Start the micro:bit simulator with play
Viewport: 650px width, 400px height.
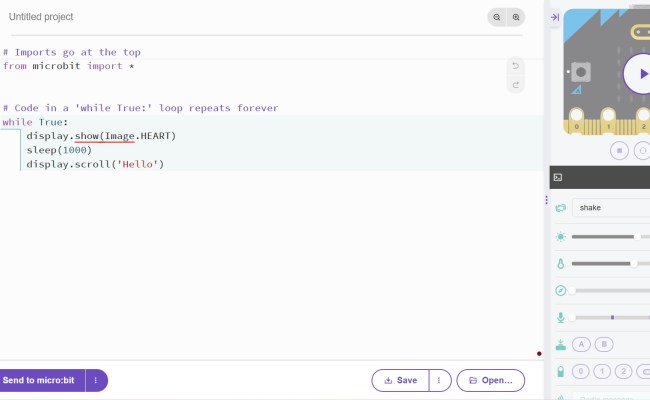click(638, 74)
